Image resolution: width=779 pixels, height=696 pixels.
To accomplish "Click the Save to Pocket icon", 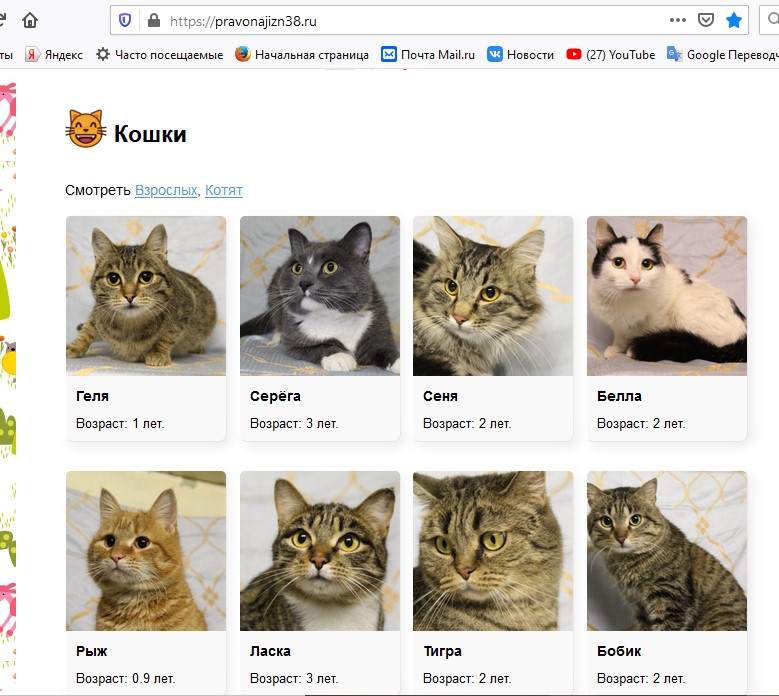I will [x=706, y=20].
